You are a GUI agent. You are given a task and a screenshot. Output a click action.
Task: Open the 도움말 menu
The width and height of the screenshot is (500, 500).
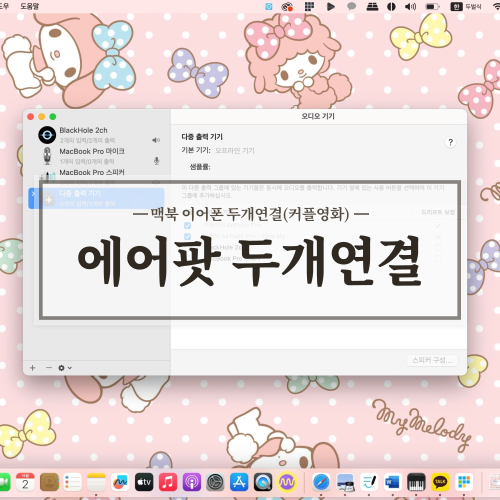pos(30,6)
